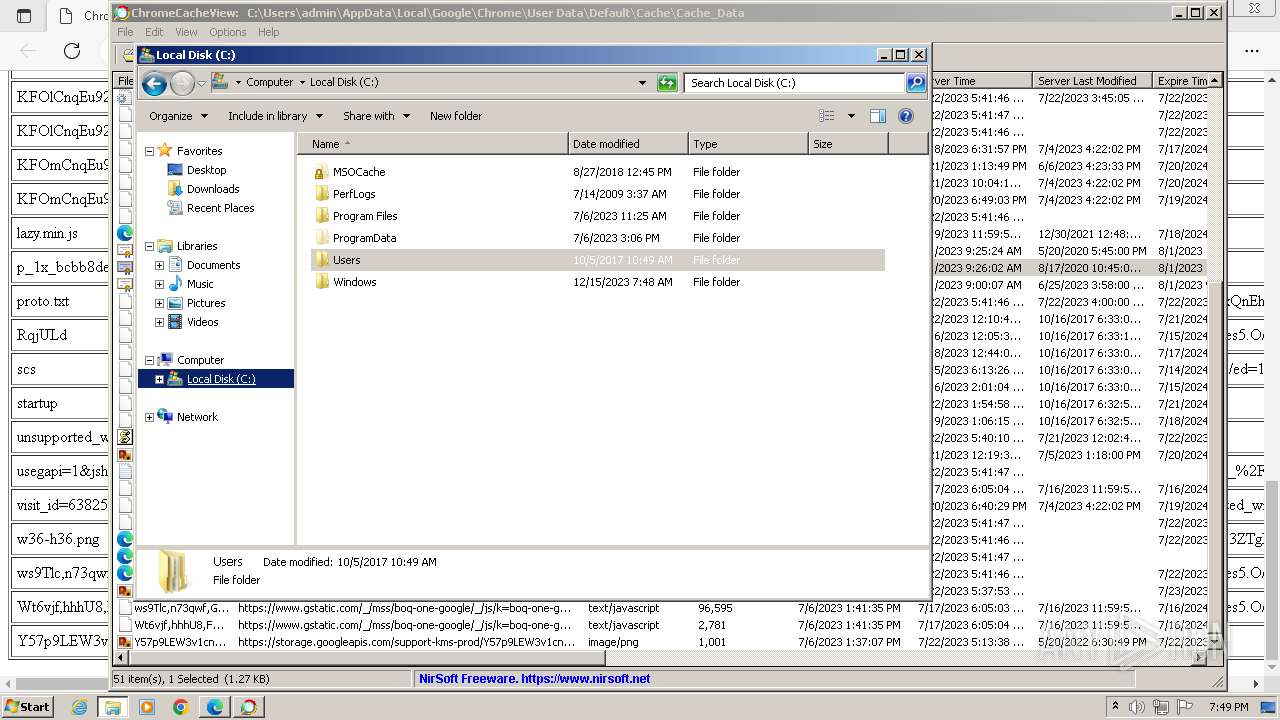This screenshot has width=1280, height=720.
Task: Click the change view icon in Explorer toolbar
Action: (x=827, y=116)
